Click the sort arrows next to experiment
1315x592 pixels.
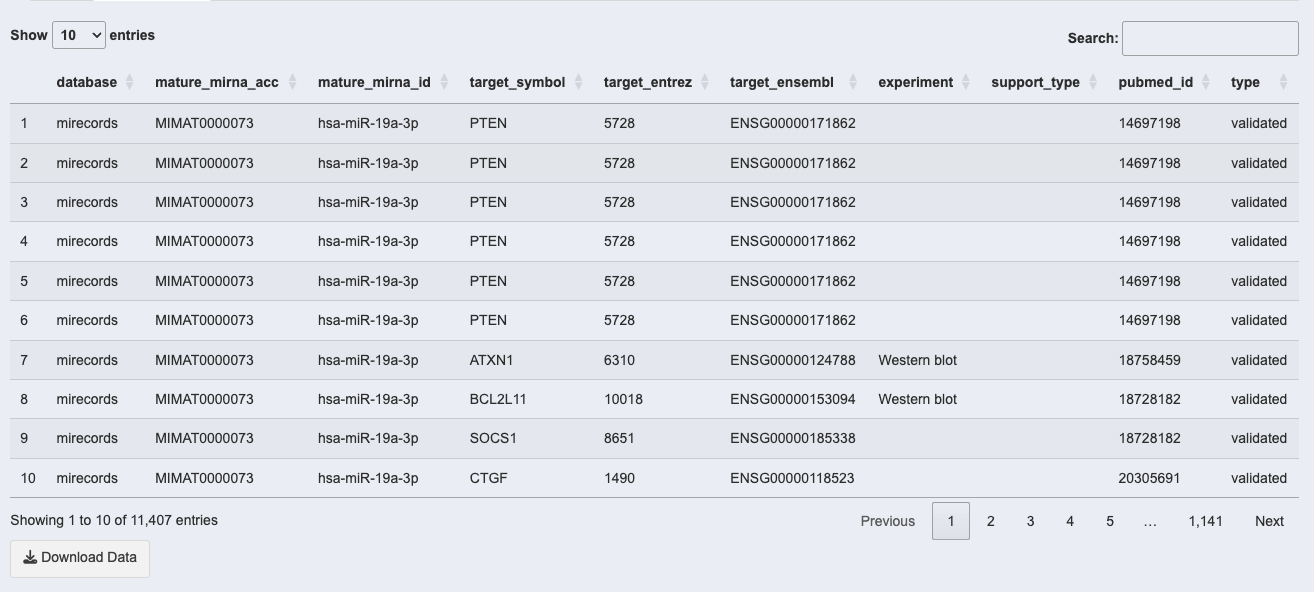point(966,83)
